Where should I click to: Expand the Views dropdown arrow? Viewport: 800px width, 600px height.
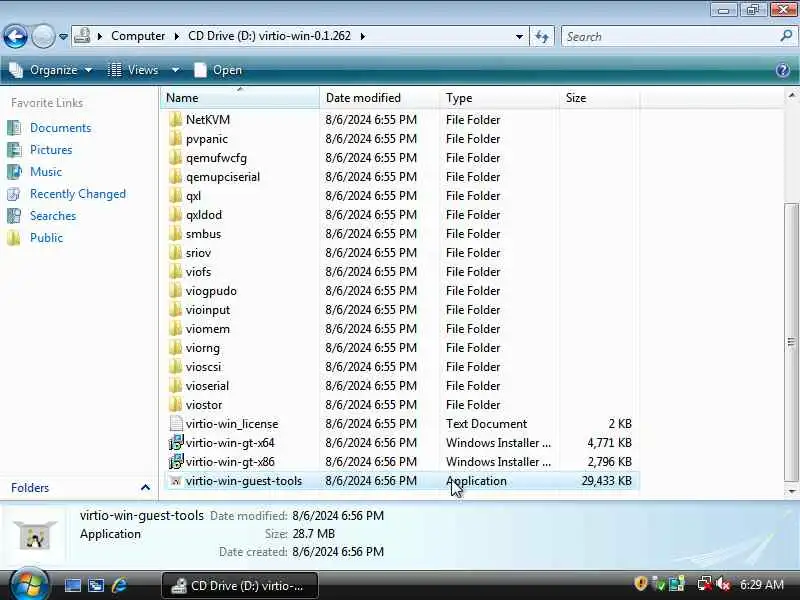point(175,70)
